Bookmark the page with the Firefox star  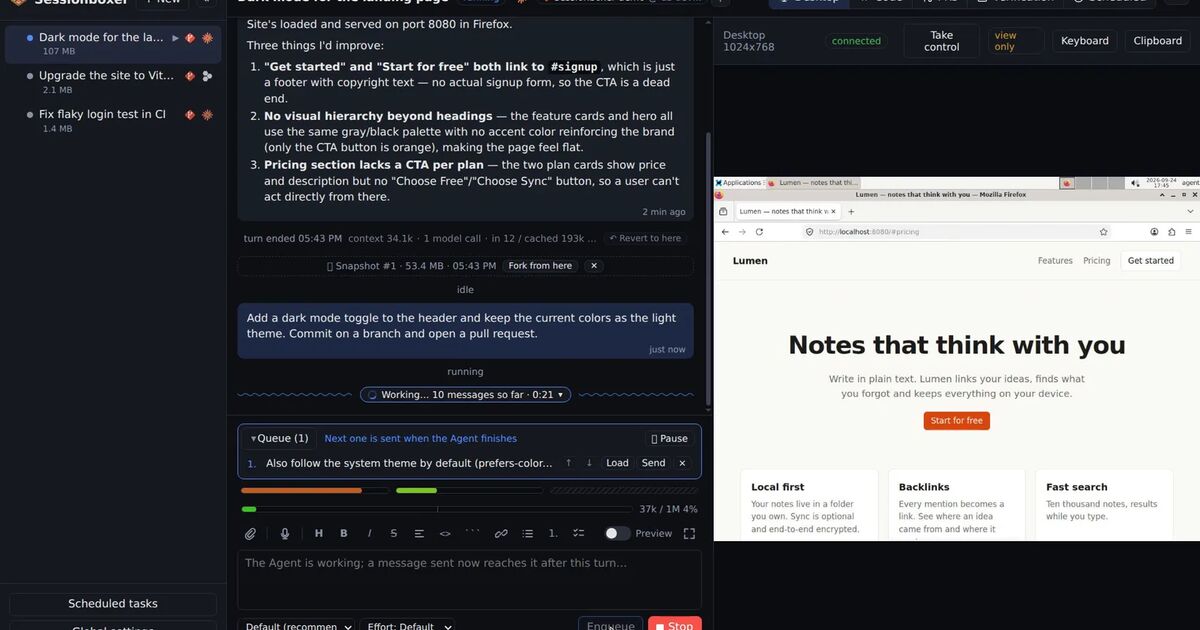tap(1103, 231)
